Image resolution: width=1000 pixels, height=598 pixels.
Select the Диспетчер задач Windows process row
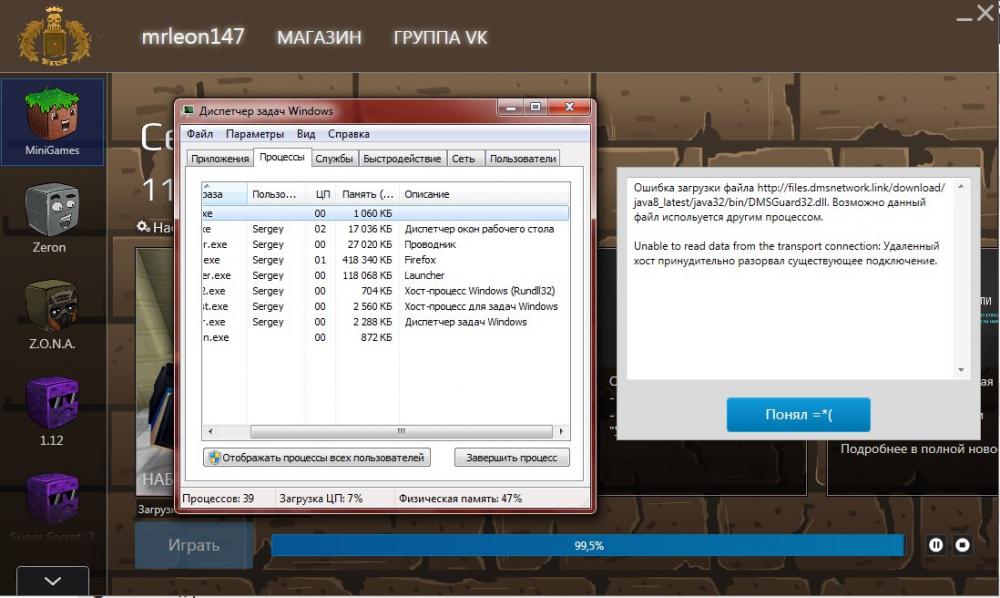[x=385, y=322]
